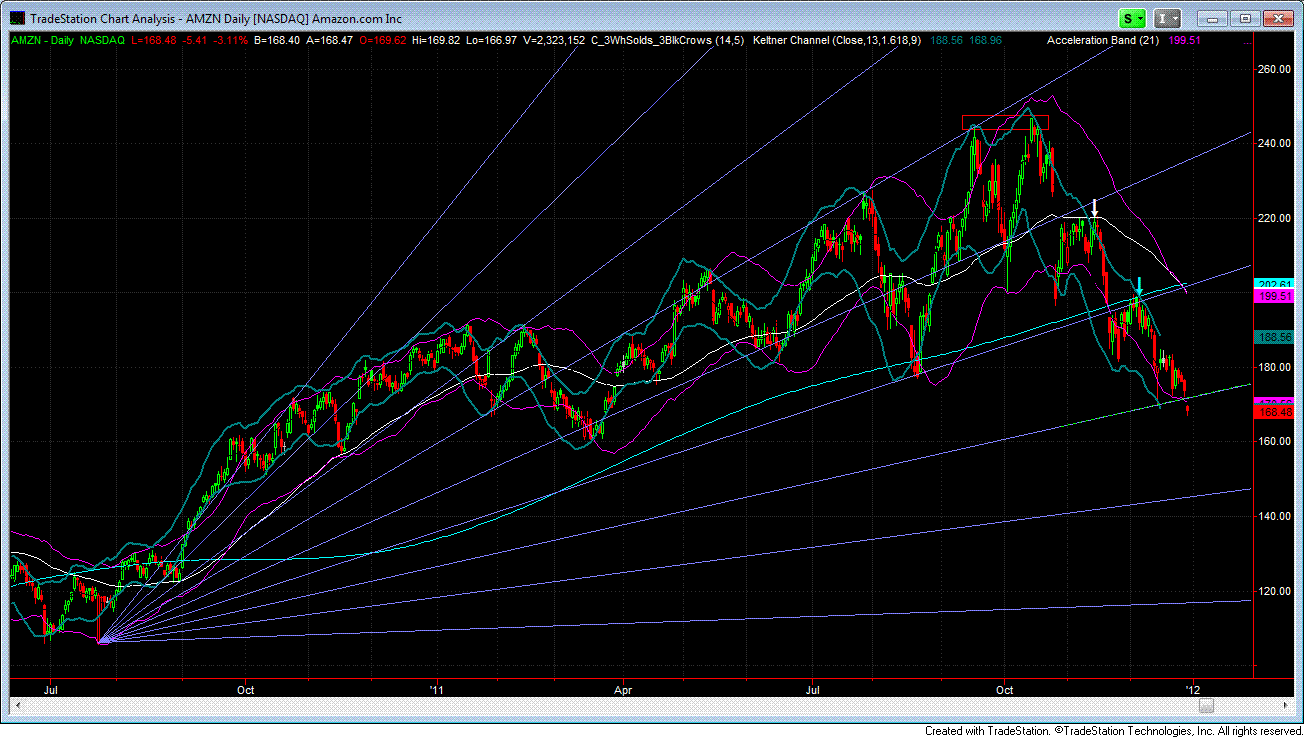Select the cyan down-arrow marker on the chart
This screenshot has width=1304, height=737.
pyautogui.click(x=1138, y=285)
